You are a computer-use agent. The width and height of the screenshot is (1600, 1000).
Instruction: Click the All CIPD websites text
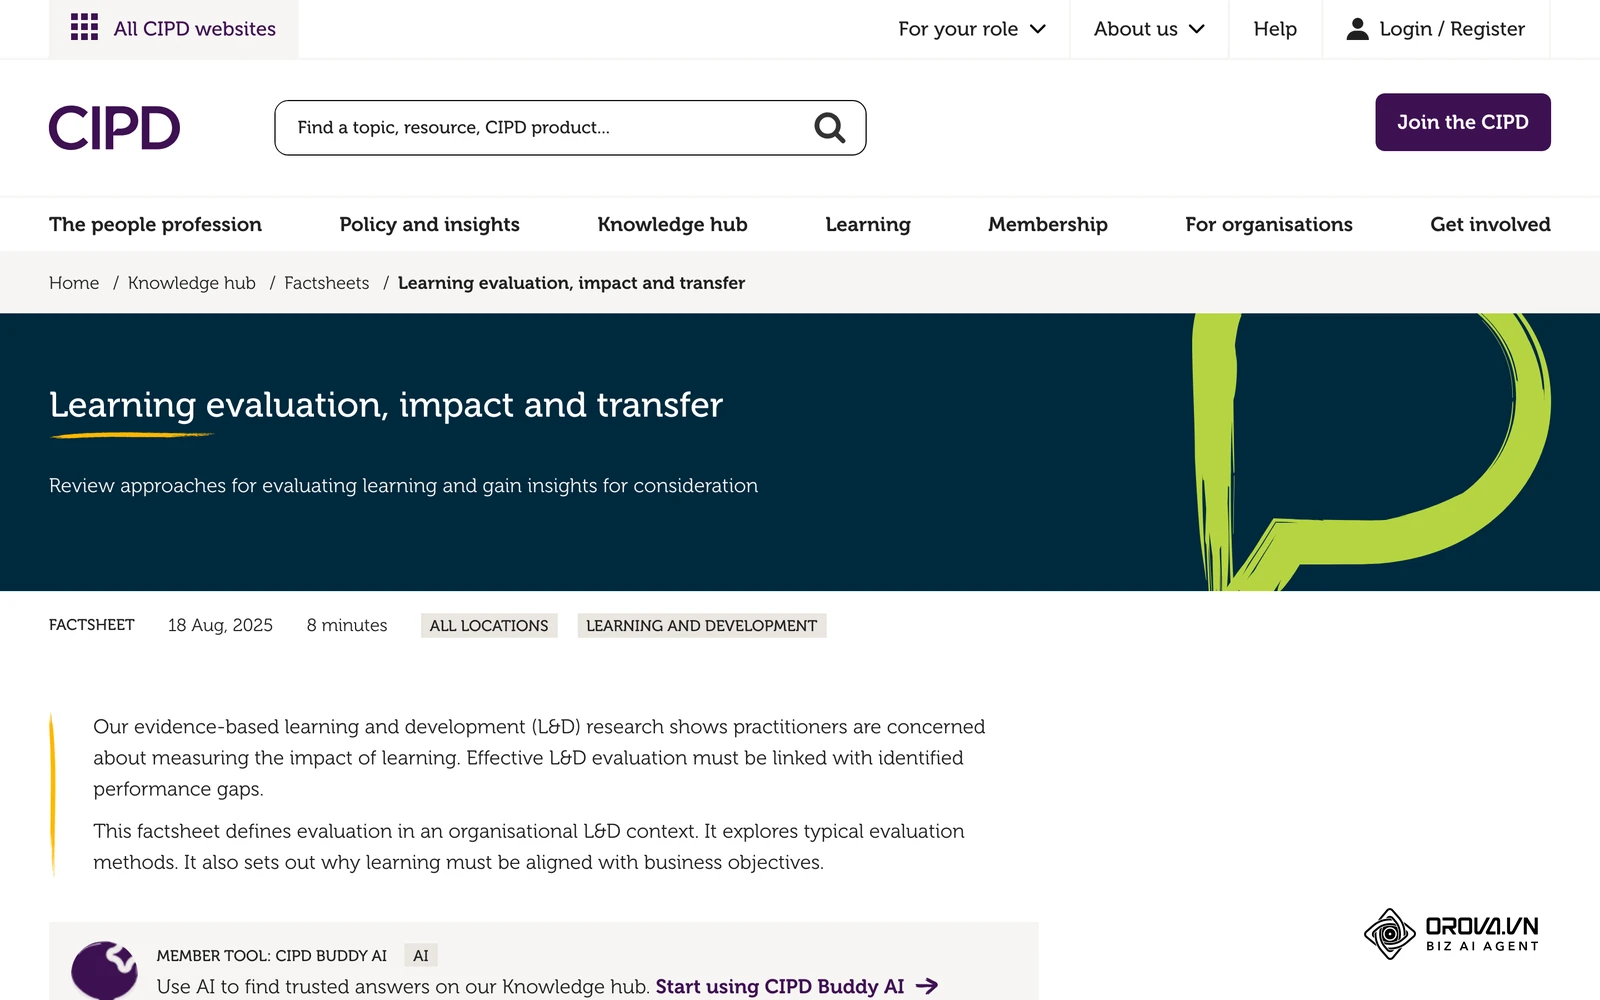[195, 29]
